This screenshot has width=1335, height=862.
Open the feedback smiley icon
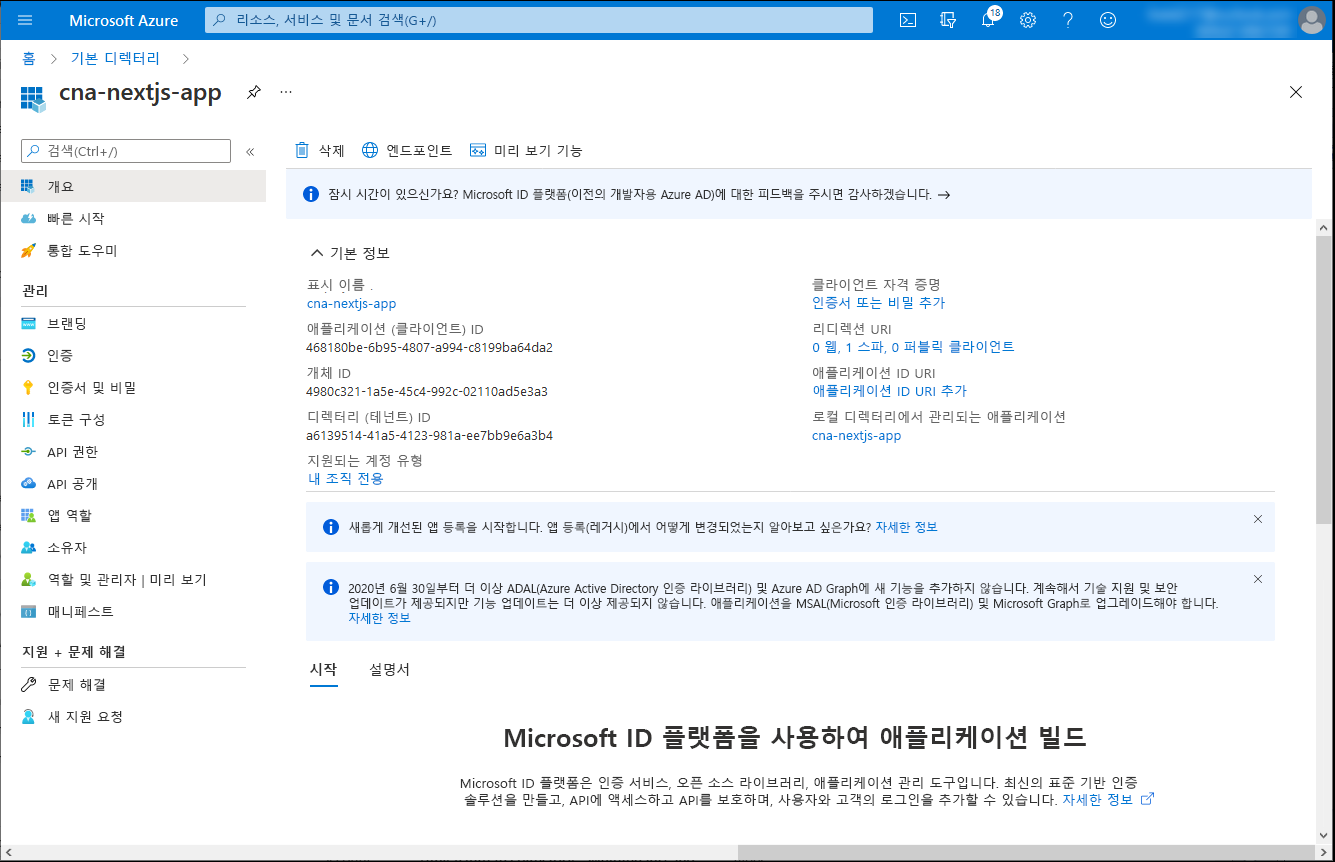point(1108,20)
